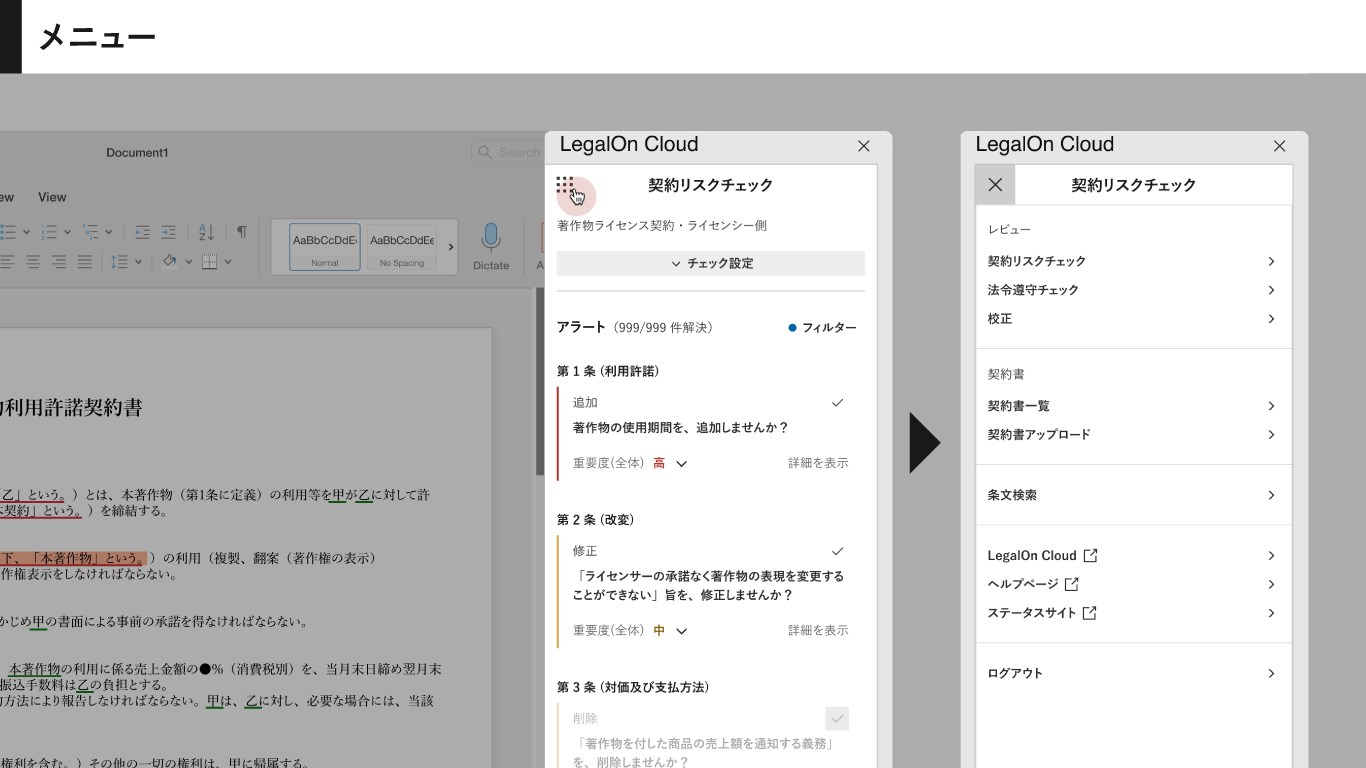This screenshot has height=768, width=1366.
Task: Open the shading color dropdown arrow in Word
Action: coord(188,262)
